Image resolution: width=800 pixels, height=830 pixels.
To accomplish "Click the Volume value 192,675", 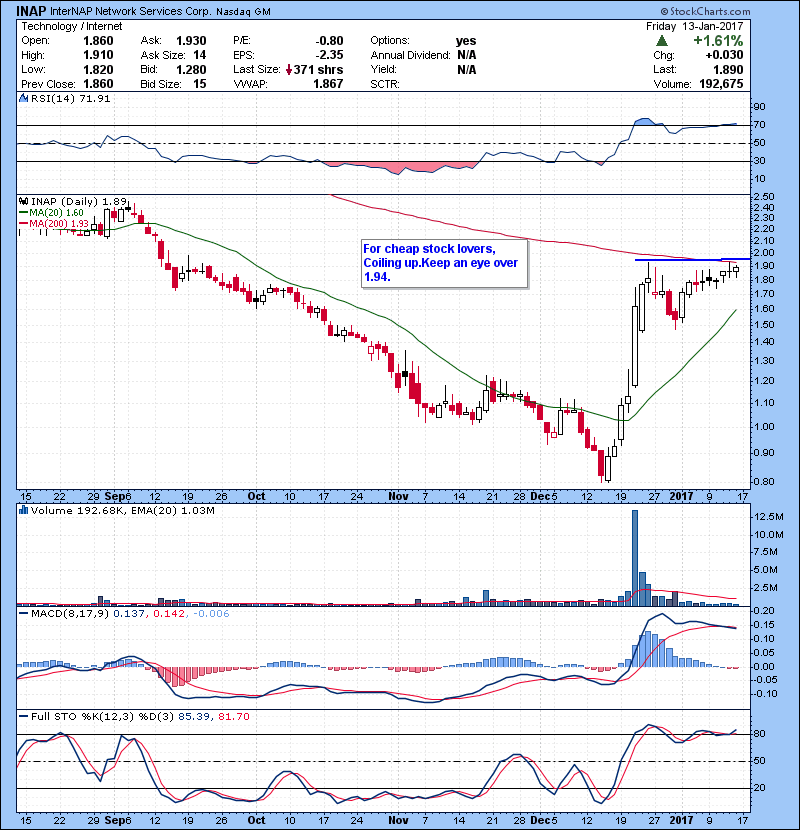I will [x=721, y=84].
